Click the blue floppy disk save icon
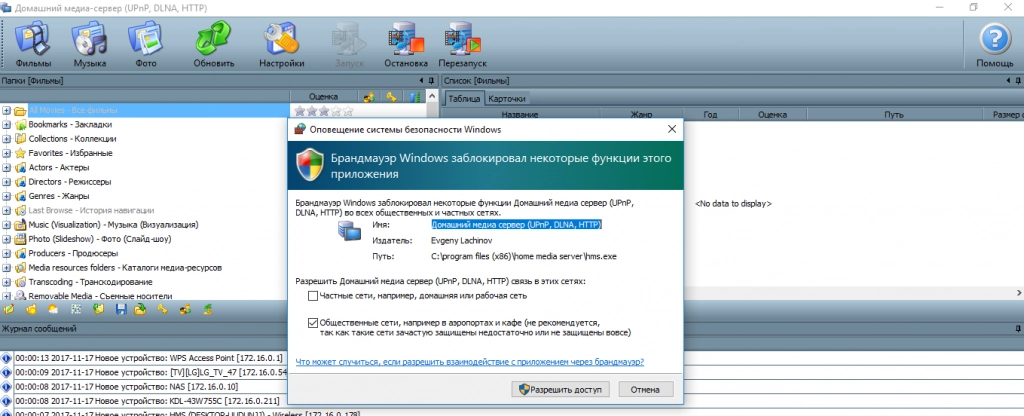 (121, 310)
